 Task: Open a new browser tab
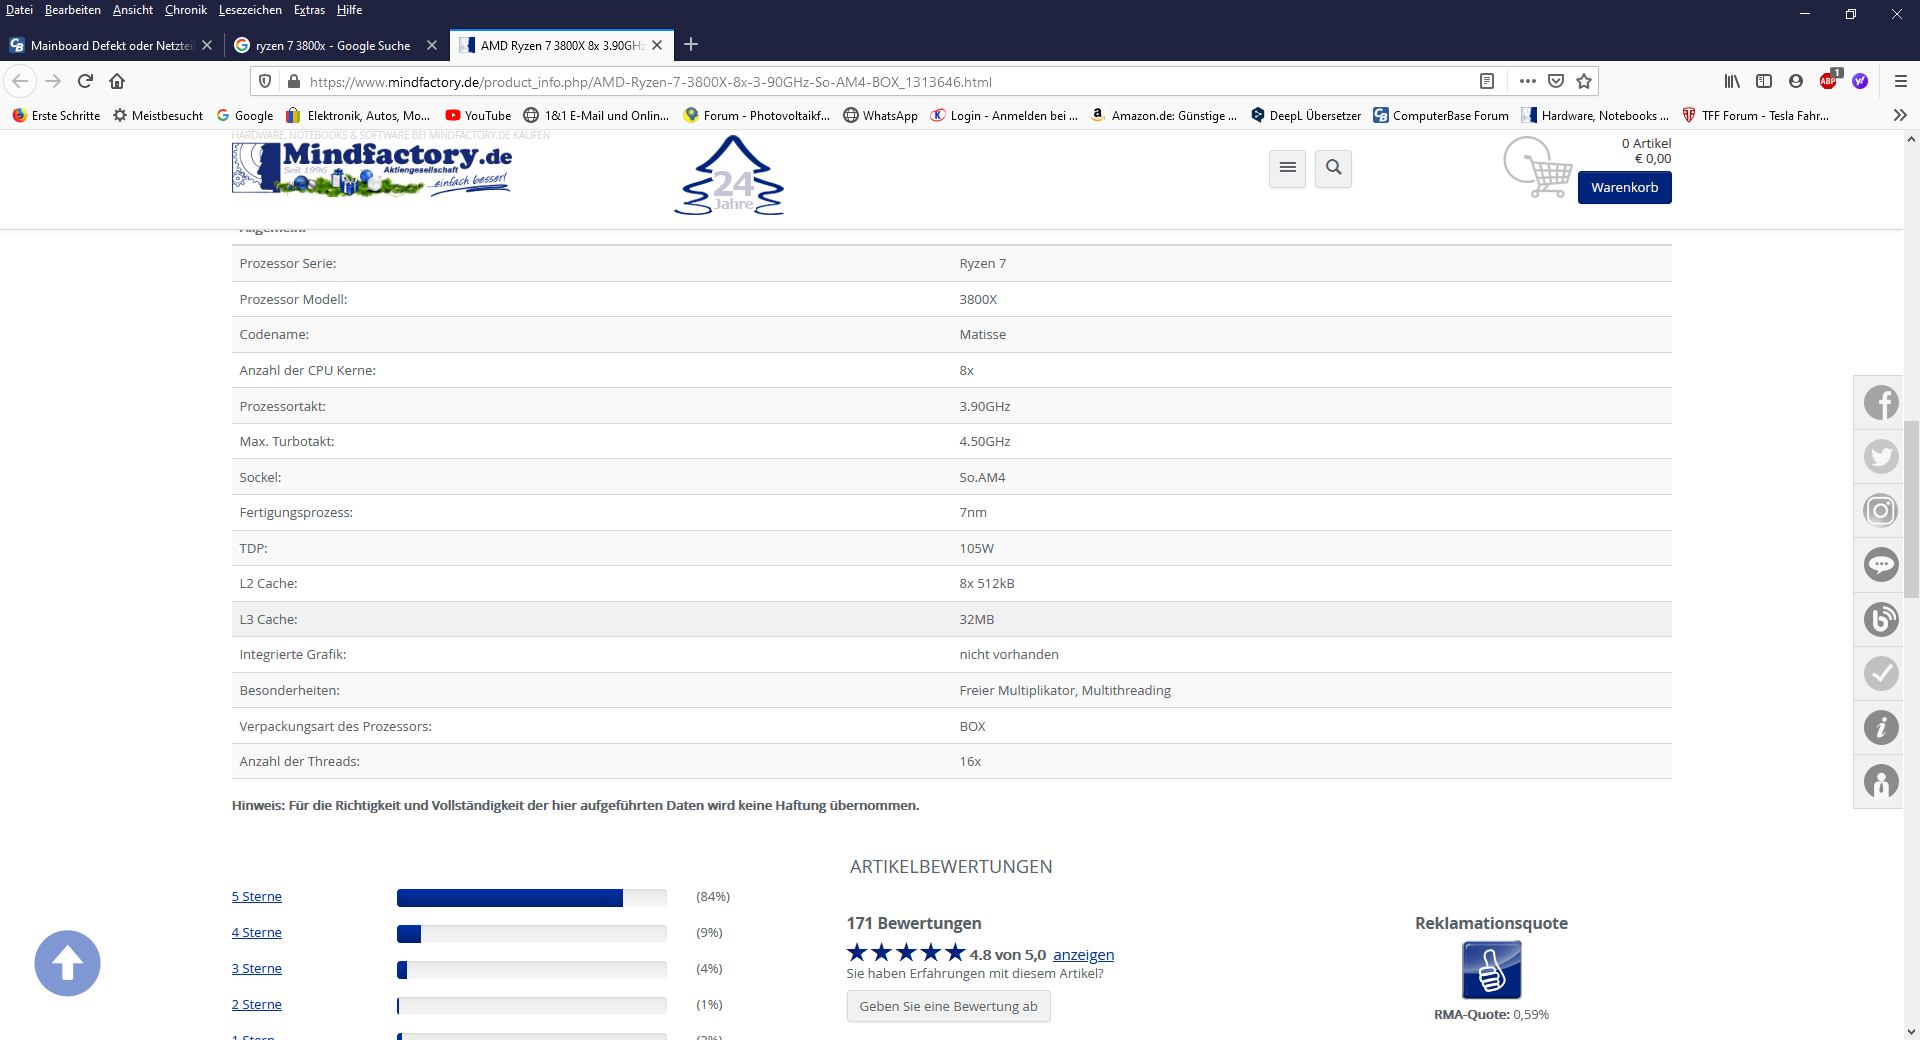[x=691, y=44]
